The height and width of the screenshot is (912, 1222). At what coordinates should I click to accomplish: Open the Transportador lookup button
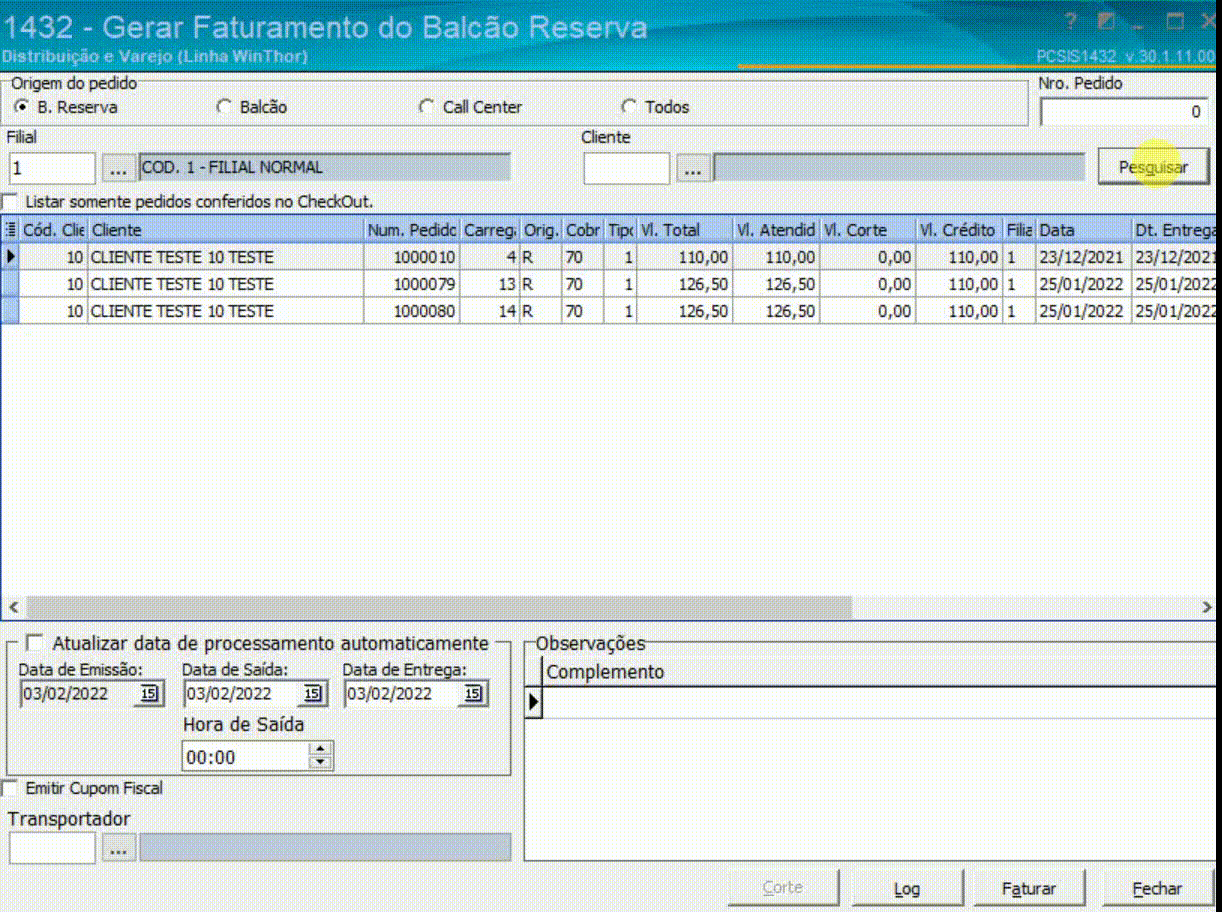118,849
